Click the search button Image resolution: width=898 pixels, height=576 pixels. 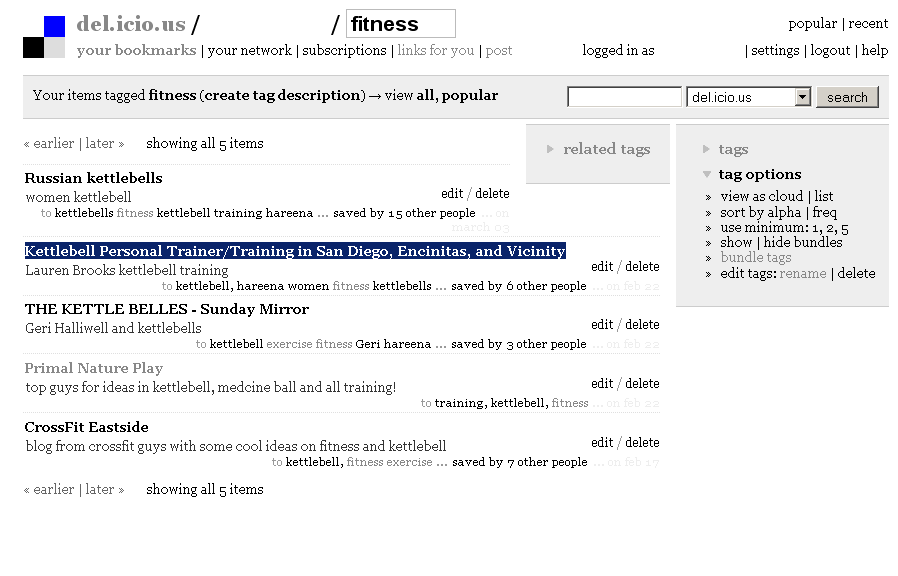point(847,97)
